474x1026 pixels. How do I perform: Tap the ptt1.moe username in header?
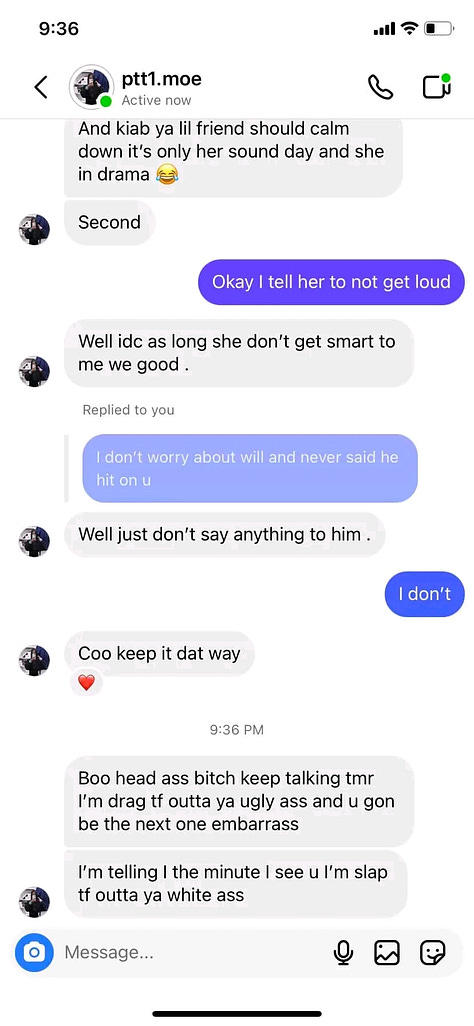click(x=162, y=79)
